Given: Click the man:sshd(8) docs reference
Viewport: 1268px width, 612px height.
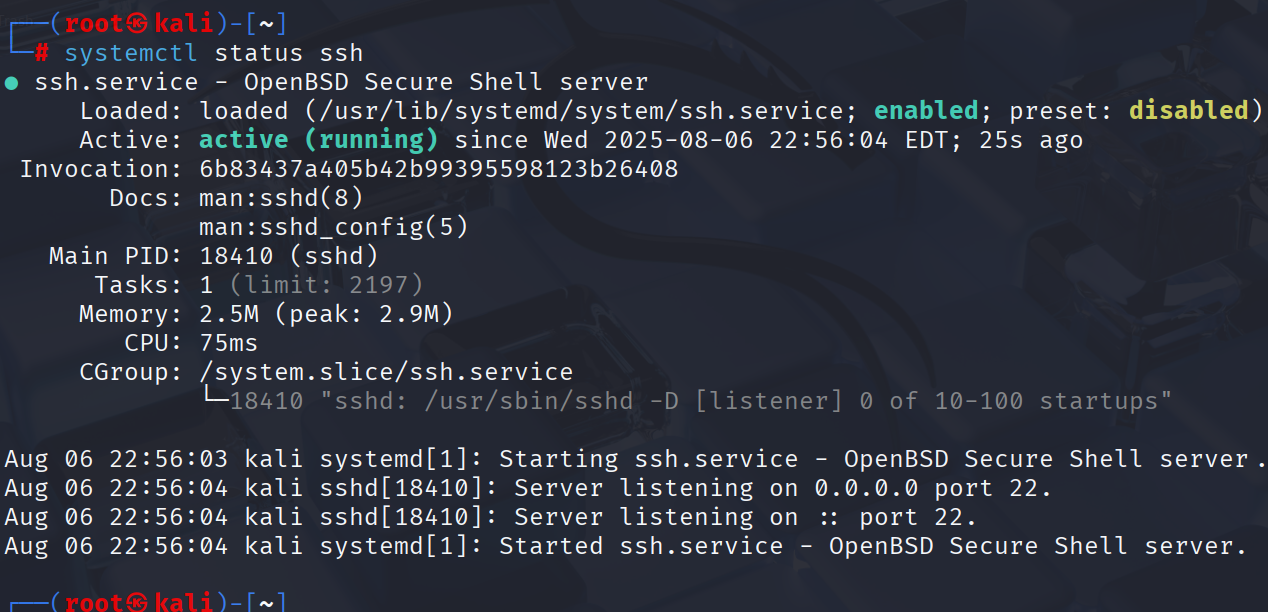Looking at the screenshot, I should 282,198.
